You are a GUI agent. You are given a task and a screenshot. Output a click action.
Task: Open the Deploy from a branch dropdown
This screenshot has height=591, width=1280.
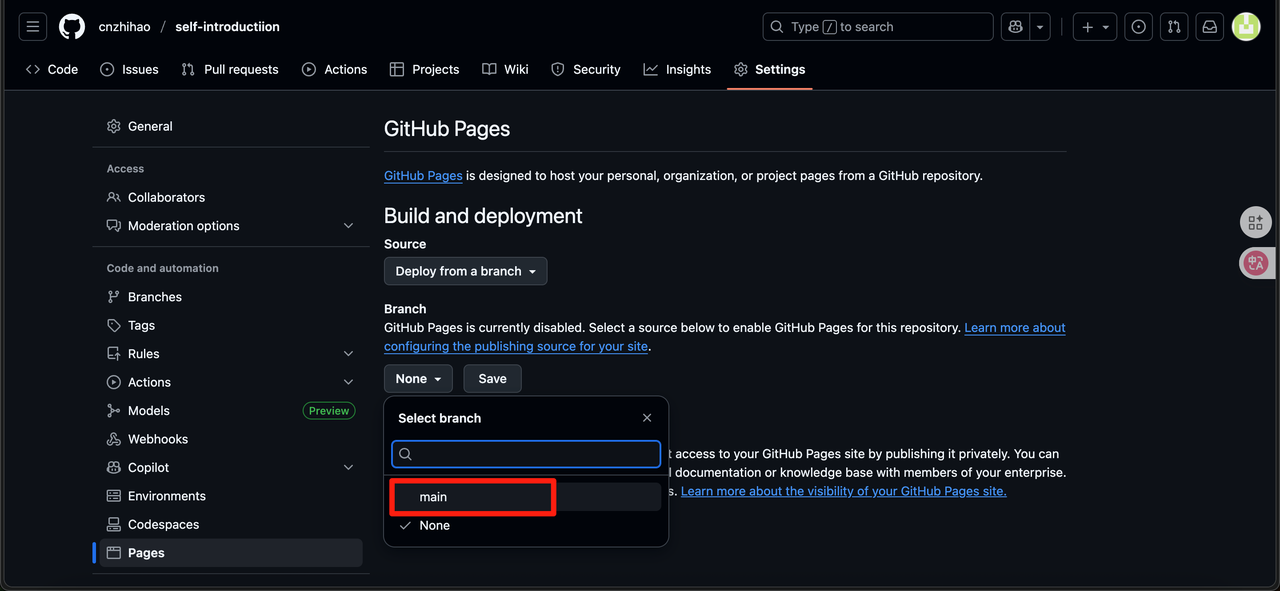465,271
